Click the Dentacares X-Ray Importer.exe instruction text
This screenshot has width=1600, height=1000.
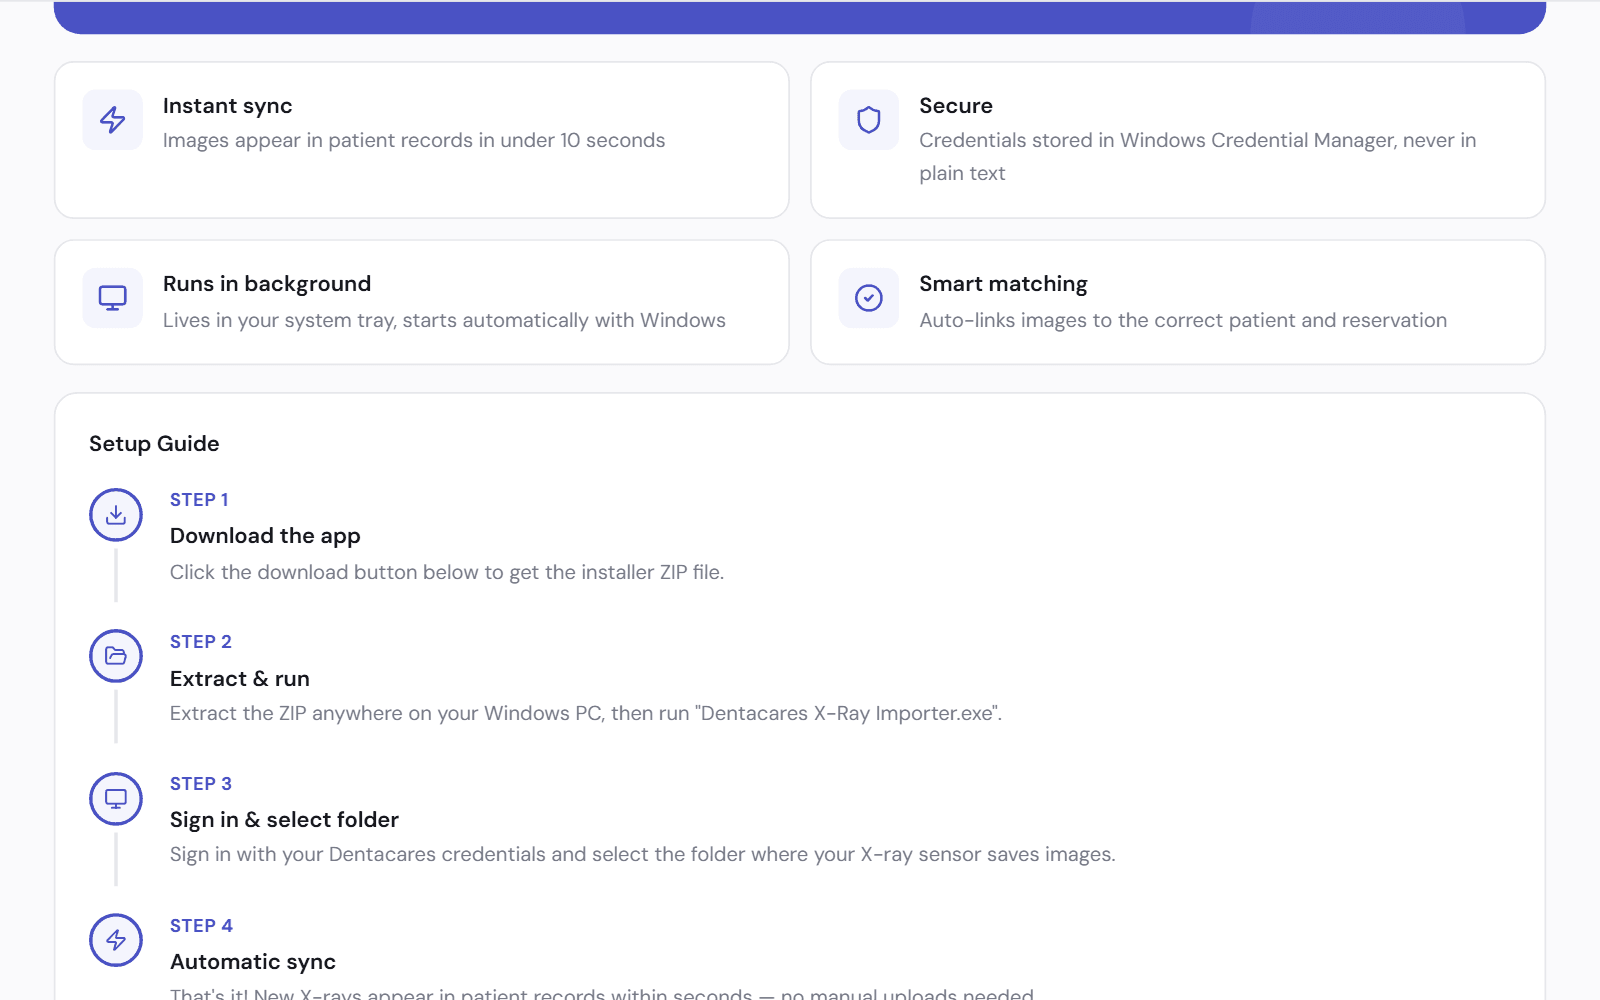click(x=586, y=714)
